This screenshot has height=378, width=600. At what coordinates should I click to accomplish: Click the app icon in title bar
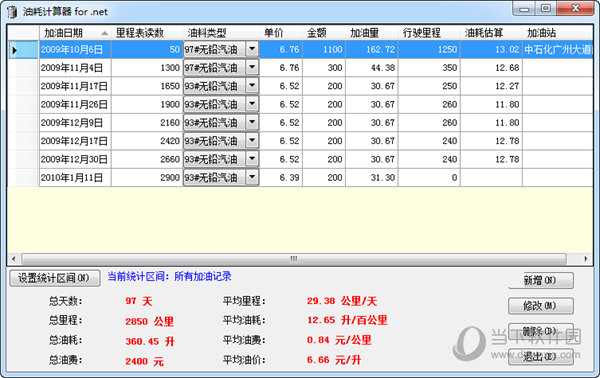click(x=12, y=11)
